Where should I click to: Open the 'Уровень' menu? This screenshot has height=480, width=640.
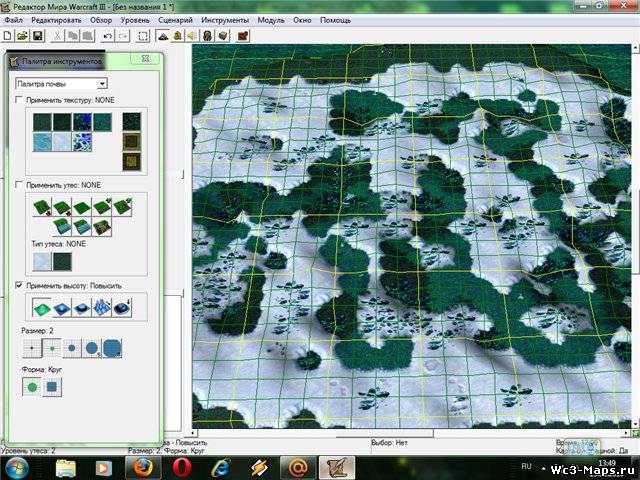(135, 20)
